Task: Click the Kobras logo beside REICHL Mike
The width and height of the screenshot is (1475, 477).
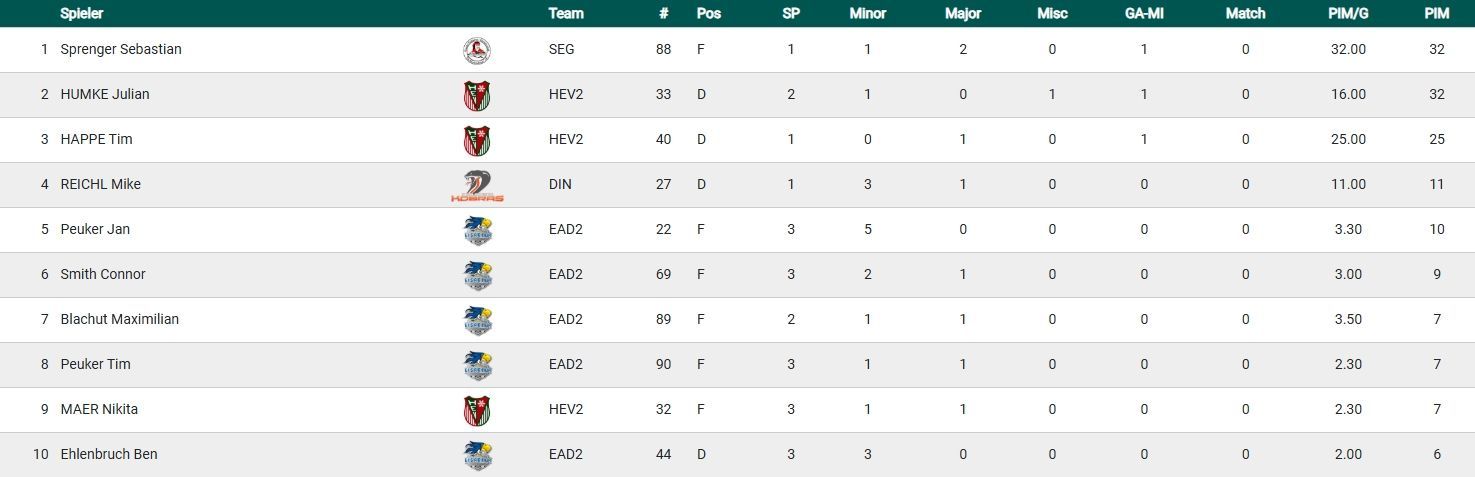Action: (x=477, y=185)
